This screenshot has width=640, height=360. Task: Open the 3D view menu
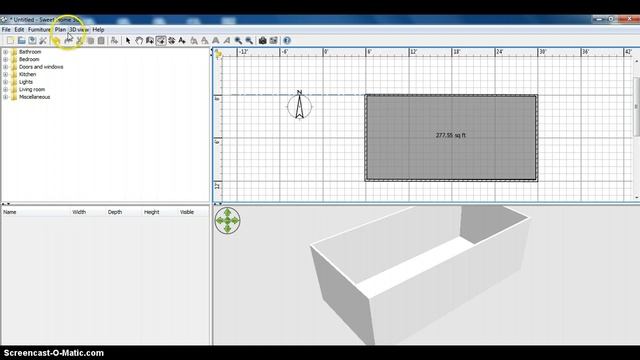pyautogui.click(x=78, y=30)
